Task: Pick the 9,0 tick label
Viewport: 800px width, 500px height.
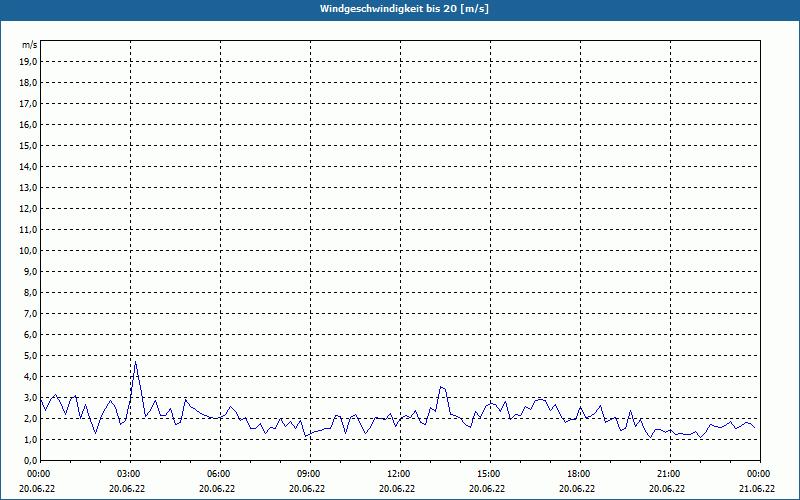Action: [x=31, y=271]
